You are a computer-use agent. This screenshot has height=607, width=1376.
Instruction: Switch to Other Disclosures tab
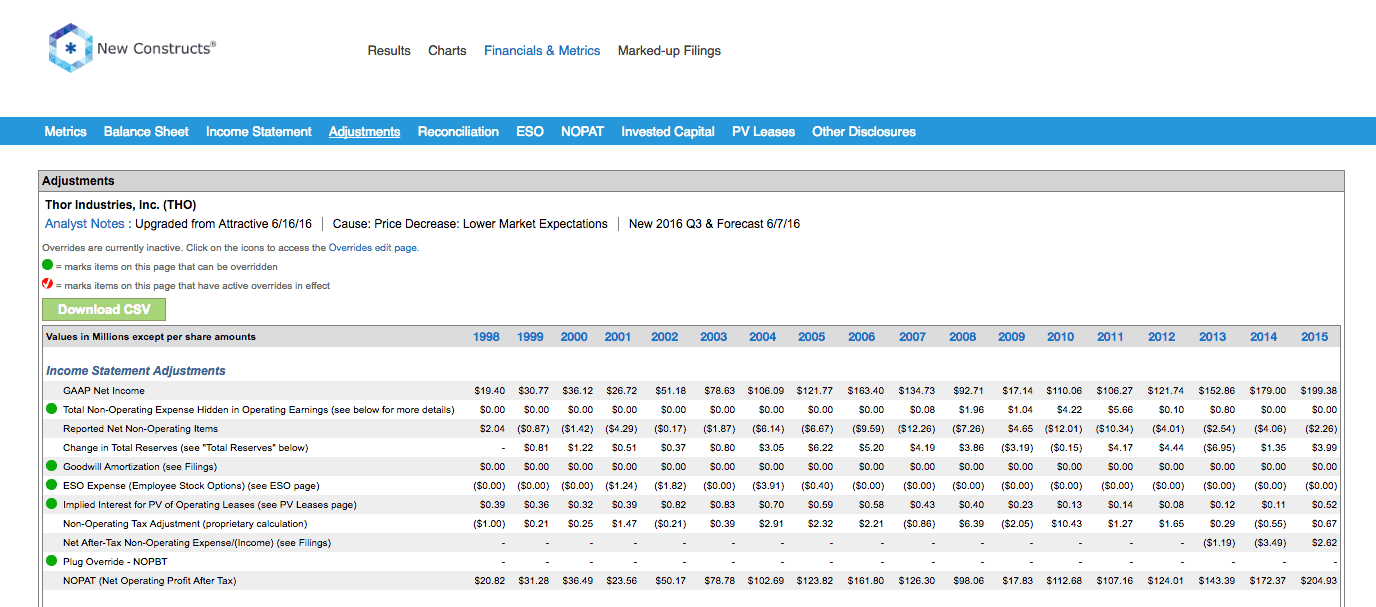point(864,131)
